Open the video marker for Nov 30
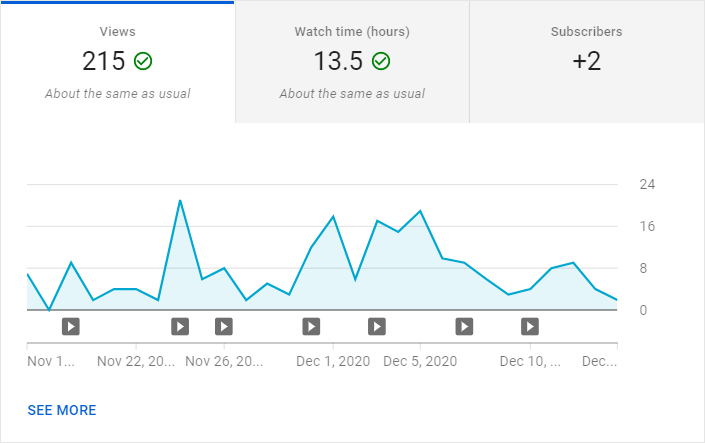The width and height of the screenshot is (705, 443). click(311, 327)
